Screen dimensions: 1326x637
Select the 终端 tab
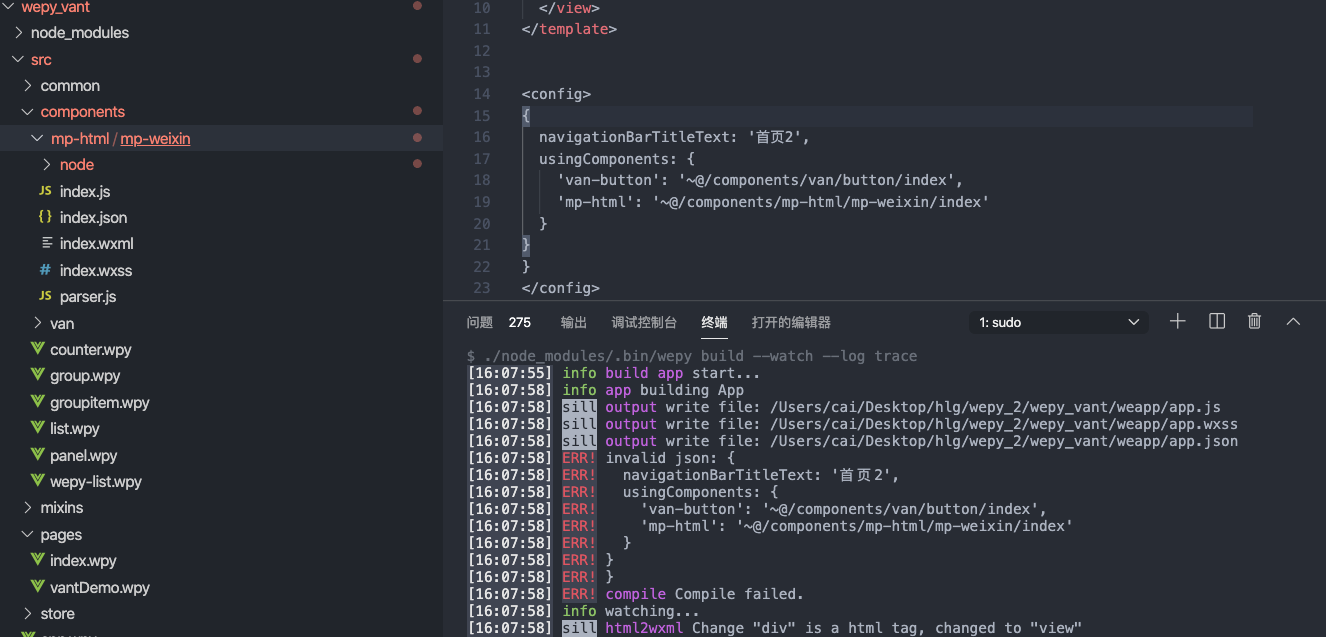tap(714, 322)
